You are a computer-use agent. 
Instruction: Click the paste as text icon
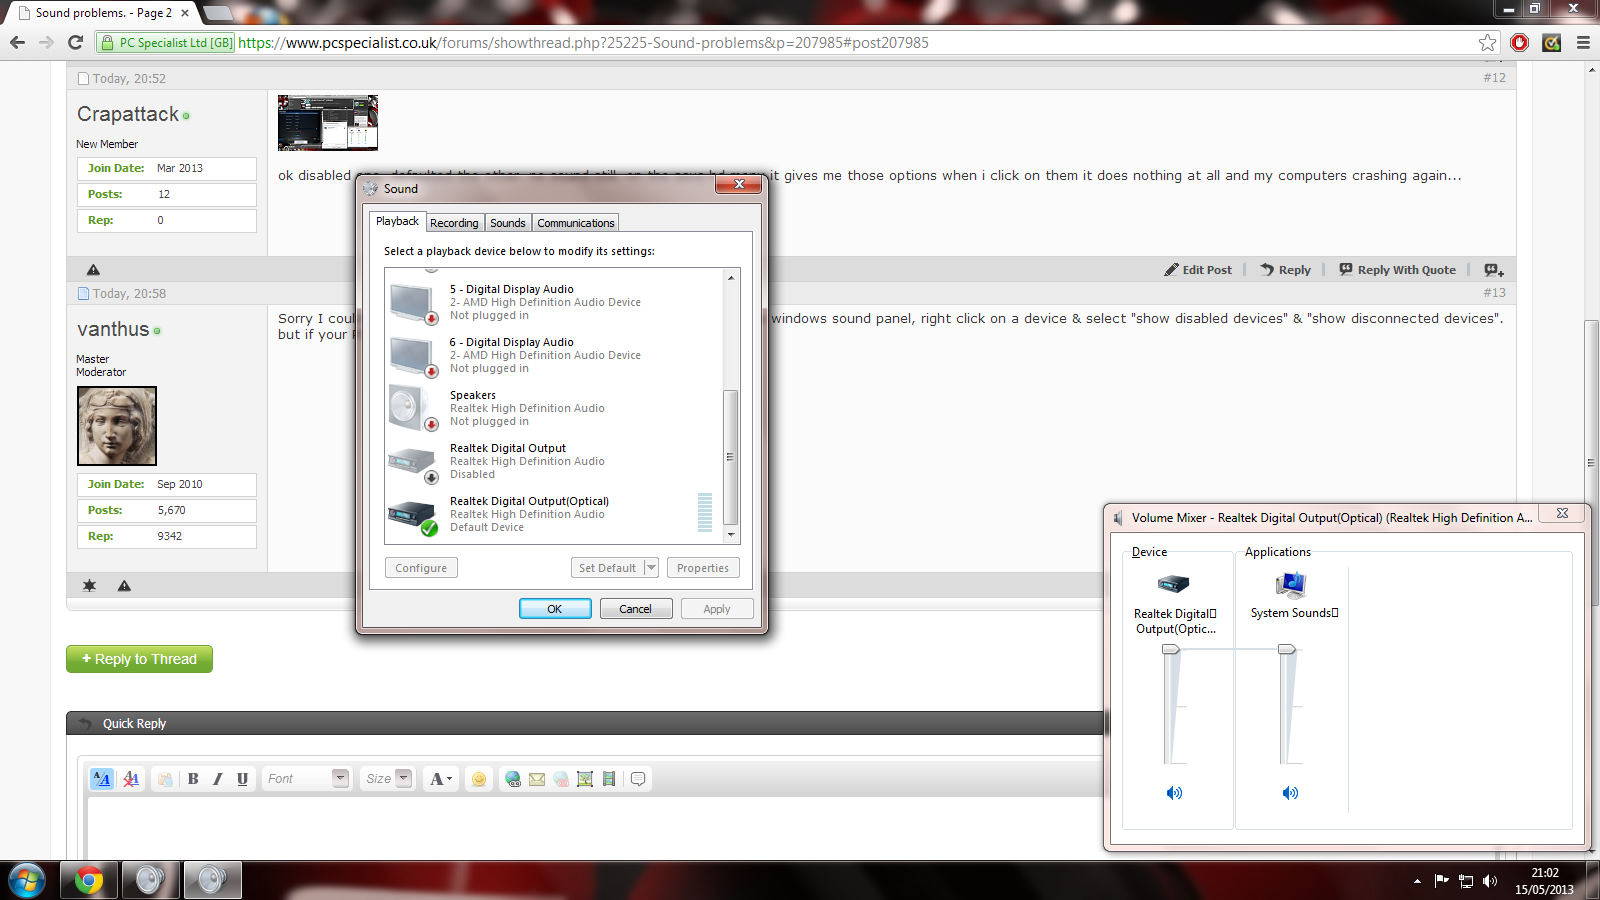[165, 779]
